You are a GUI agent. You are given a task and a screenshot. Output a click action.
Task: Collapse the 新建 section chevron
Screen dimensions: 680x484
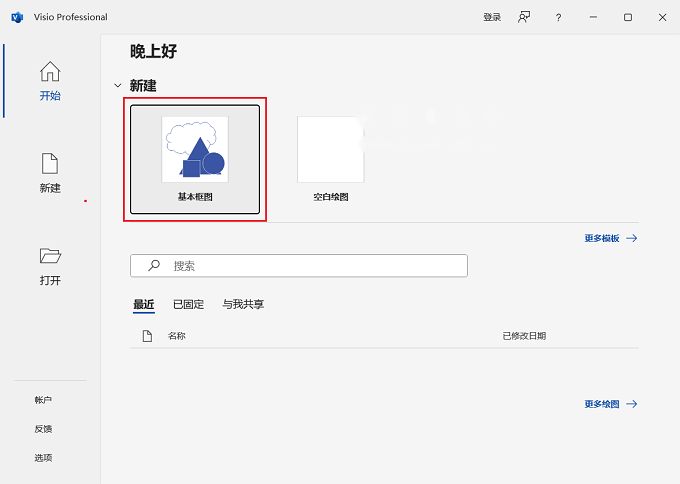coord(118,85)
